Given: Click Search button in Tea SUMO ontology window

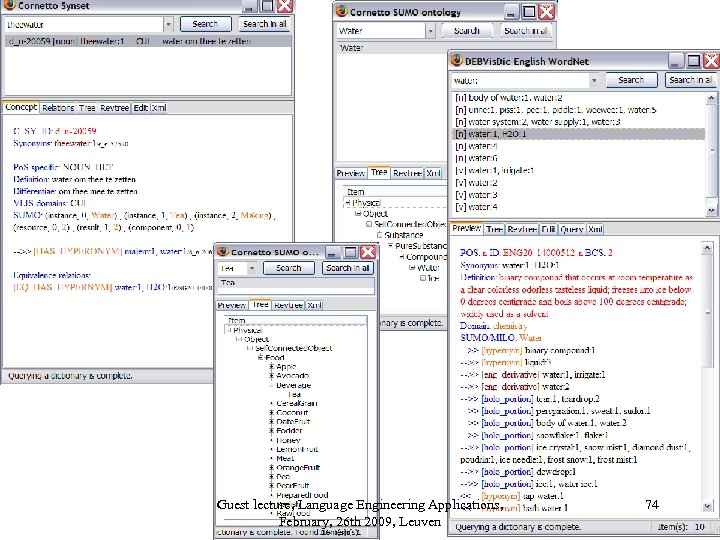Looking at the screenshot, I should pos(289,268).
